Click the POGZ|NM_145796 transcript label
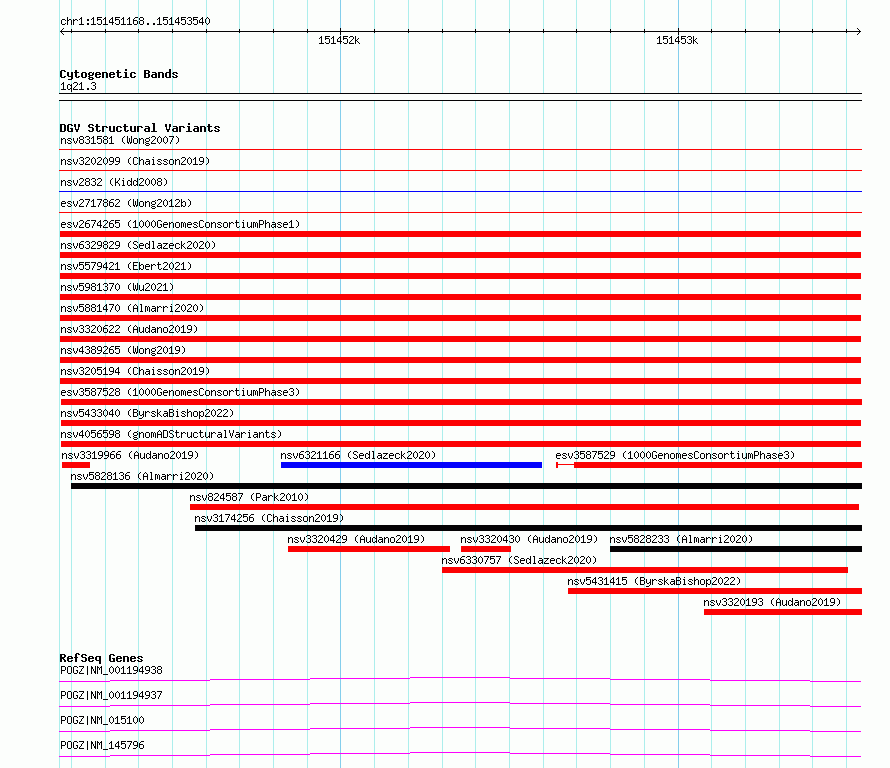Screen dimensions: 890x768 tap(102, 745)
